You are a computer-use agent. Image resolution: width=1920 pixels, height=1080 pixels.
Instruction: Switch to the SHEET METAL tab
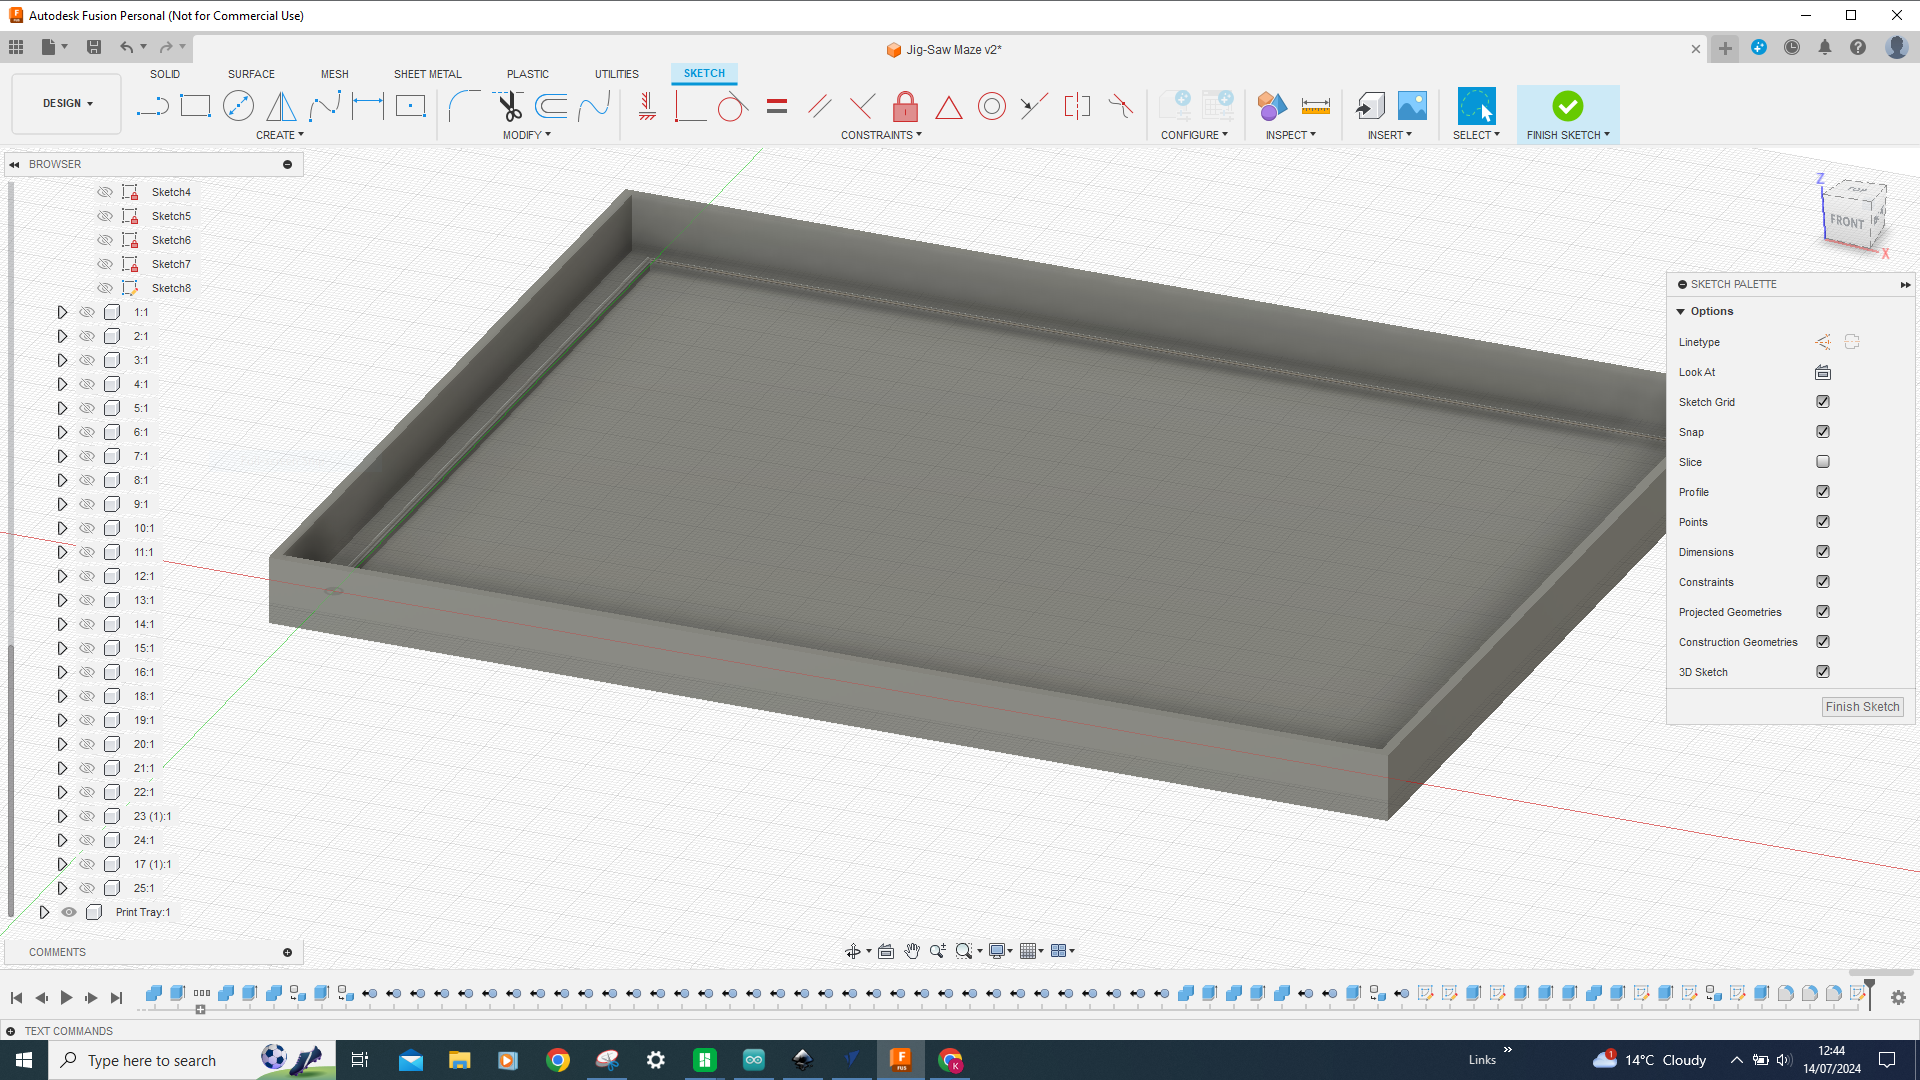tap(428, 74)
